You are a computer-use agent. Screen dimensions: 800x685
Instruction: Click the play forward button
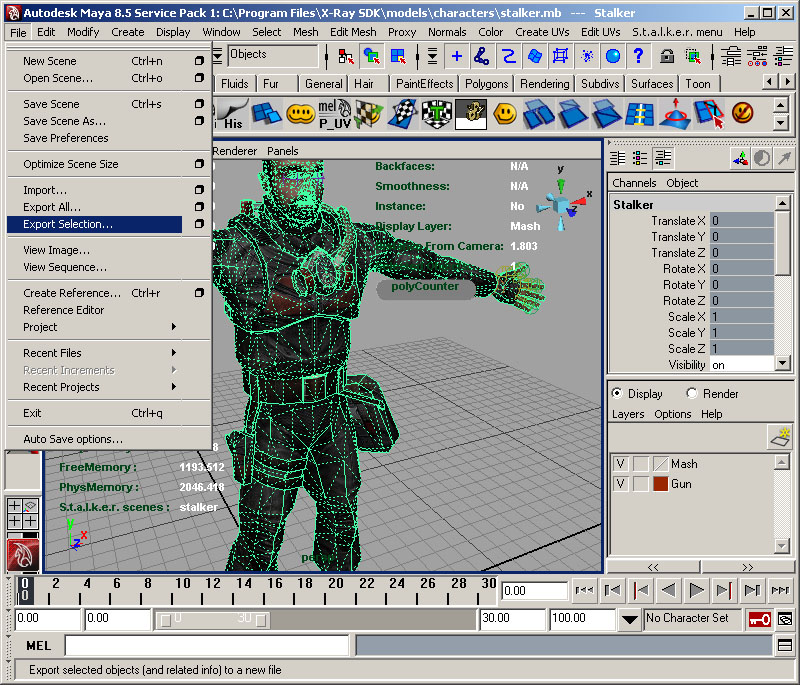[x=696, y=590]
